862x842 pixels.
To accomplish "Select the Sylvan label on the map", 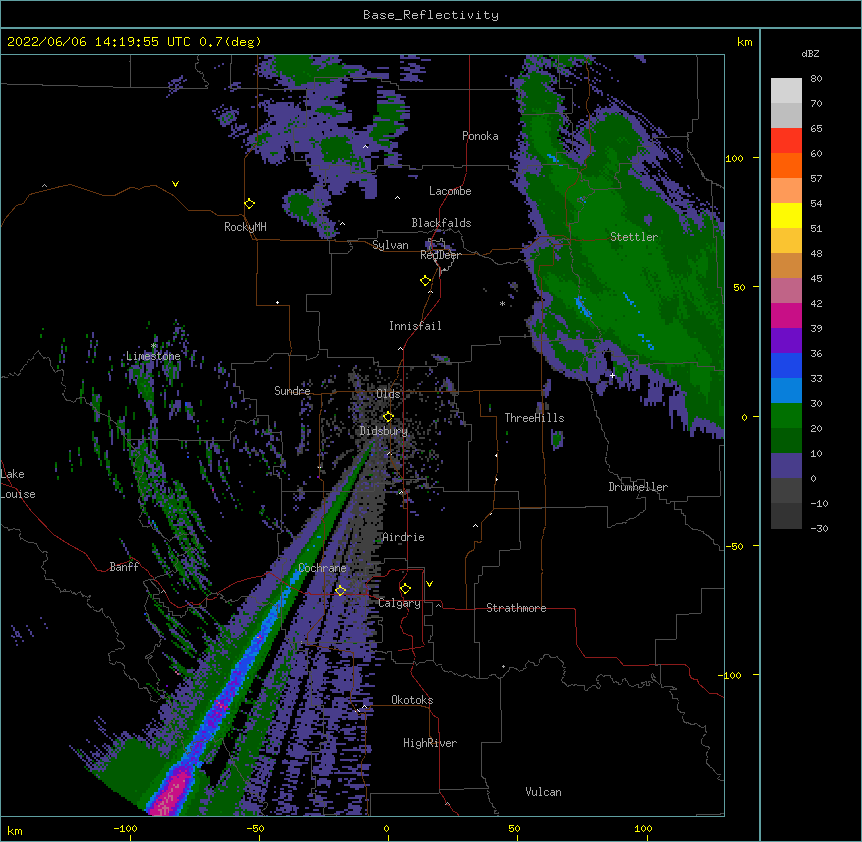I will (390, 245).
